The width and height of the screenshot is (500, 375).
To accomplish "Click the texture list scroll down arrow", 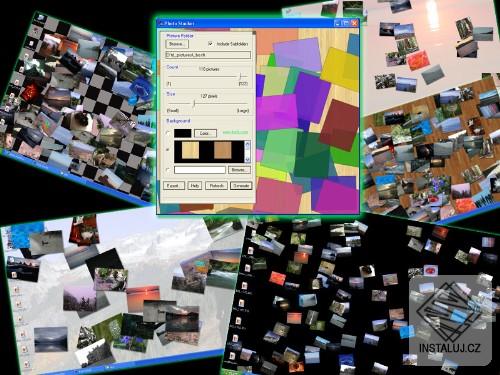I will coord(247,159).
